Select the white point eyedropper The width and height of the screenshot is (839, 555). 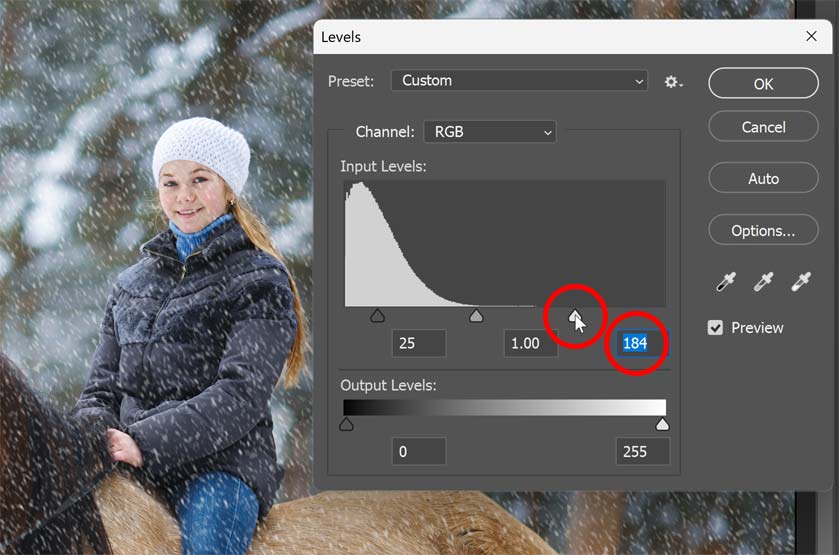point(801,282)
